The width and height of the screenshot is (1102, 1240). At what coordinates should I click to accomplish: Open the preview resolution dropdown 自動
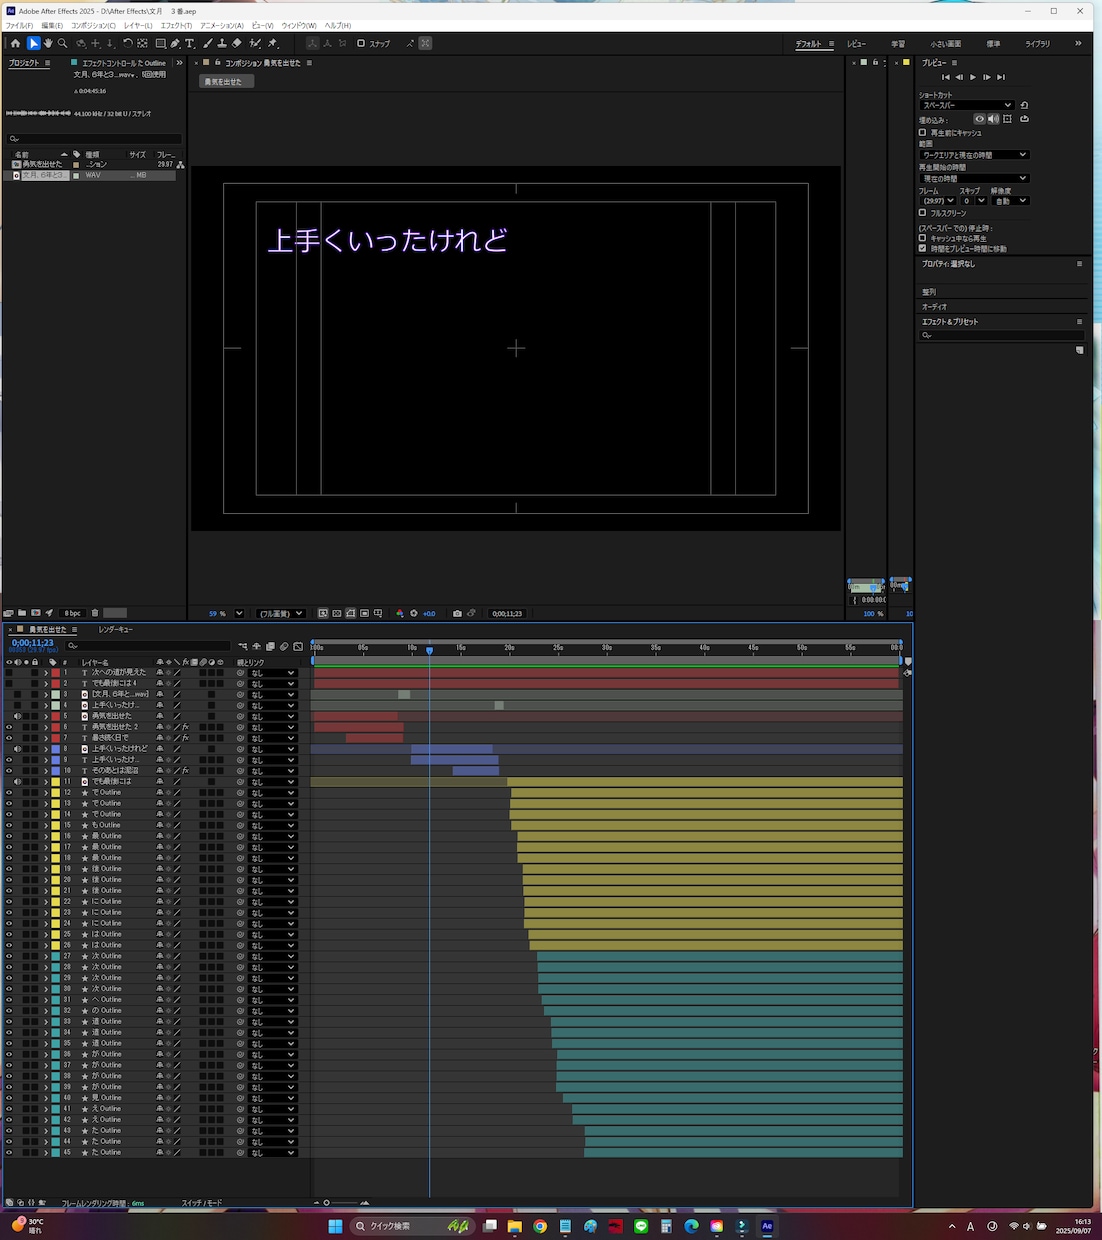pos(1010,201)
